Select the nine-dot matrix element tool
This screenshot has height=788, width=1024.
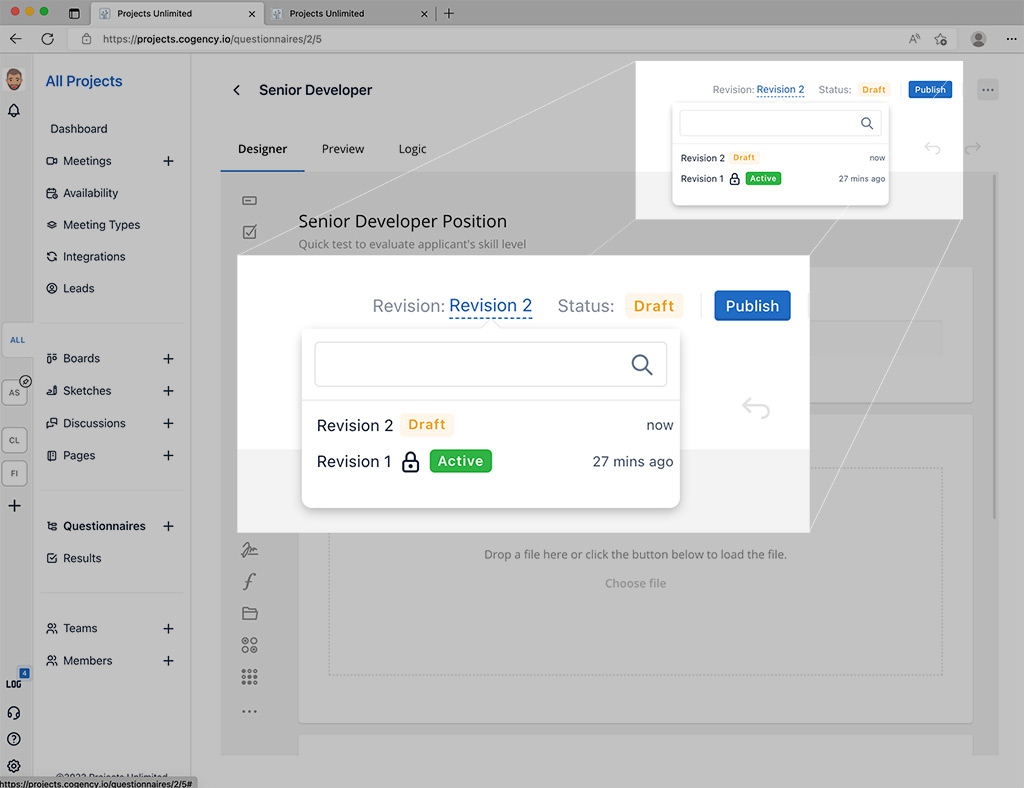[x=249, y=677]
